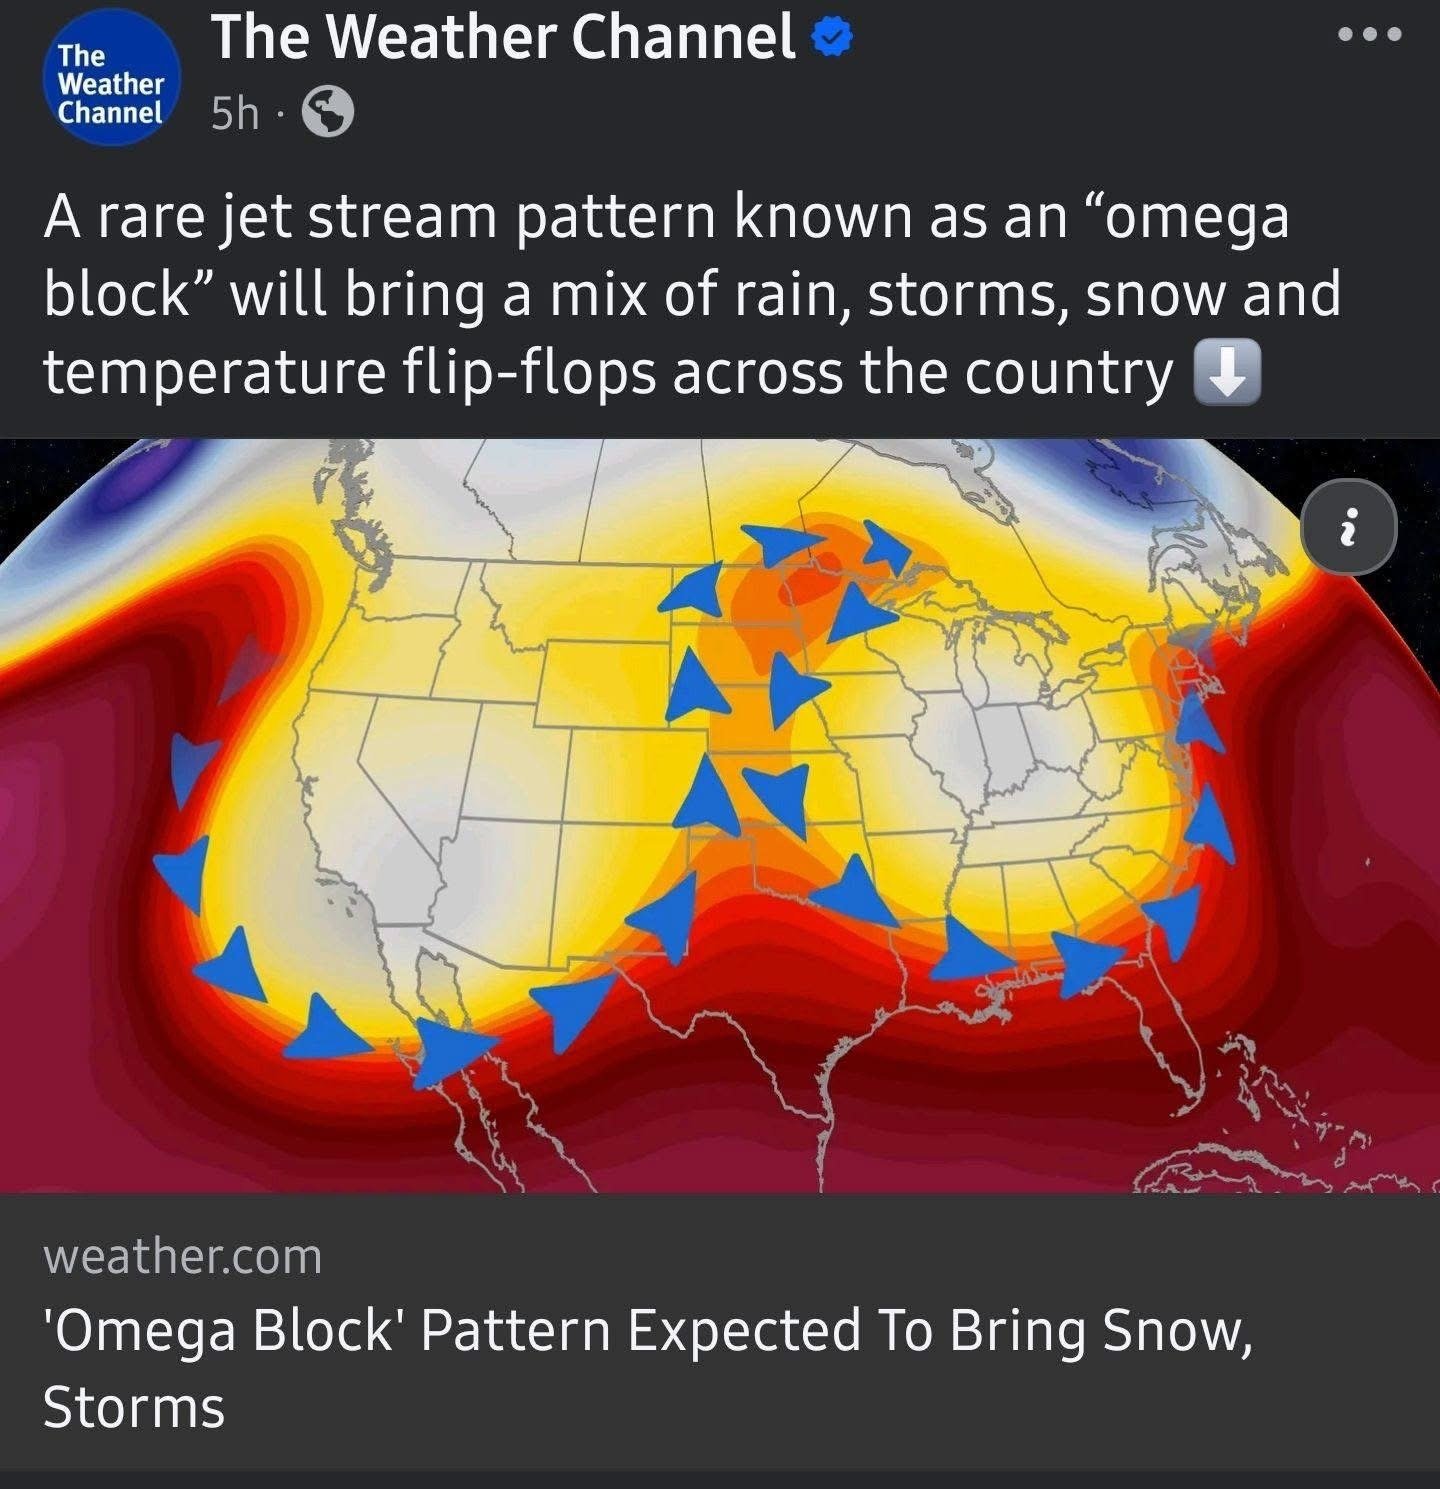The height and width of the screenshot is (1489, 1440).
Task: Click the down arrow emoji in caption
Action: [x=1228, y=373]
